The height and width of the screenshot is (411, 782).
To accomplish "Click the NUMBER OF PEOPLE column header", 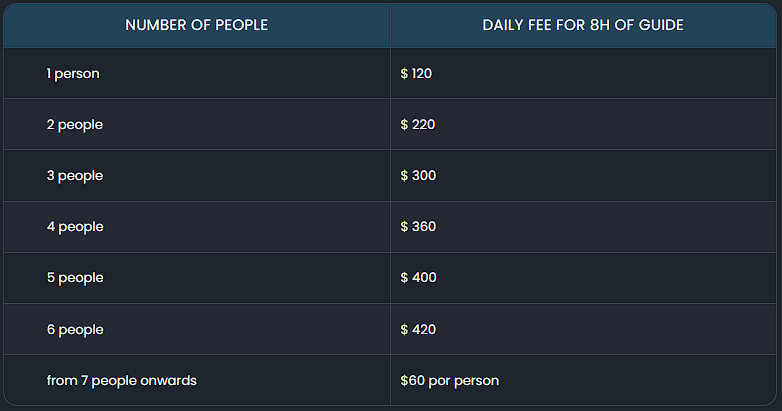I will tap(196, 25).
